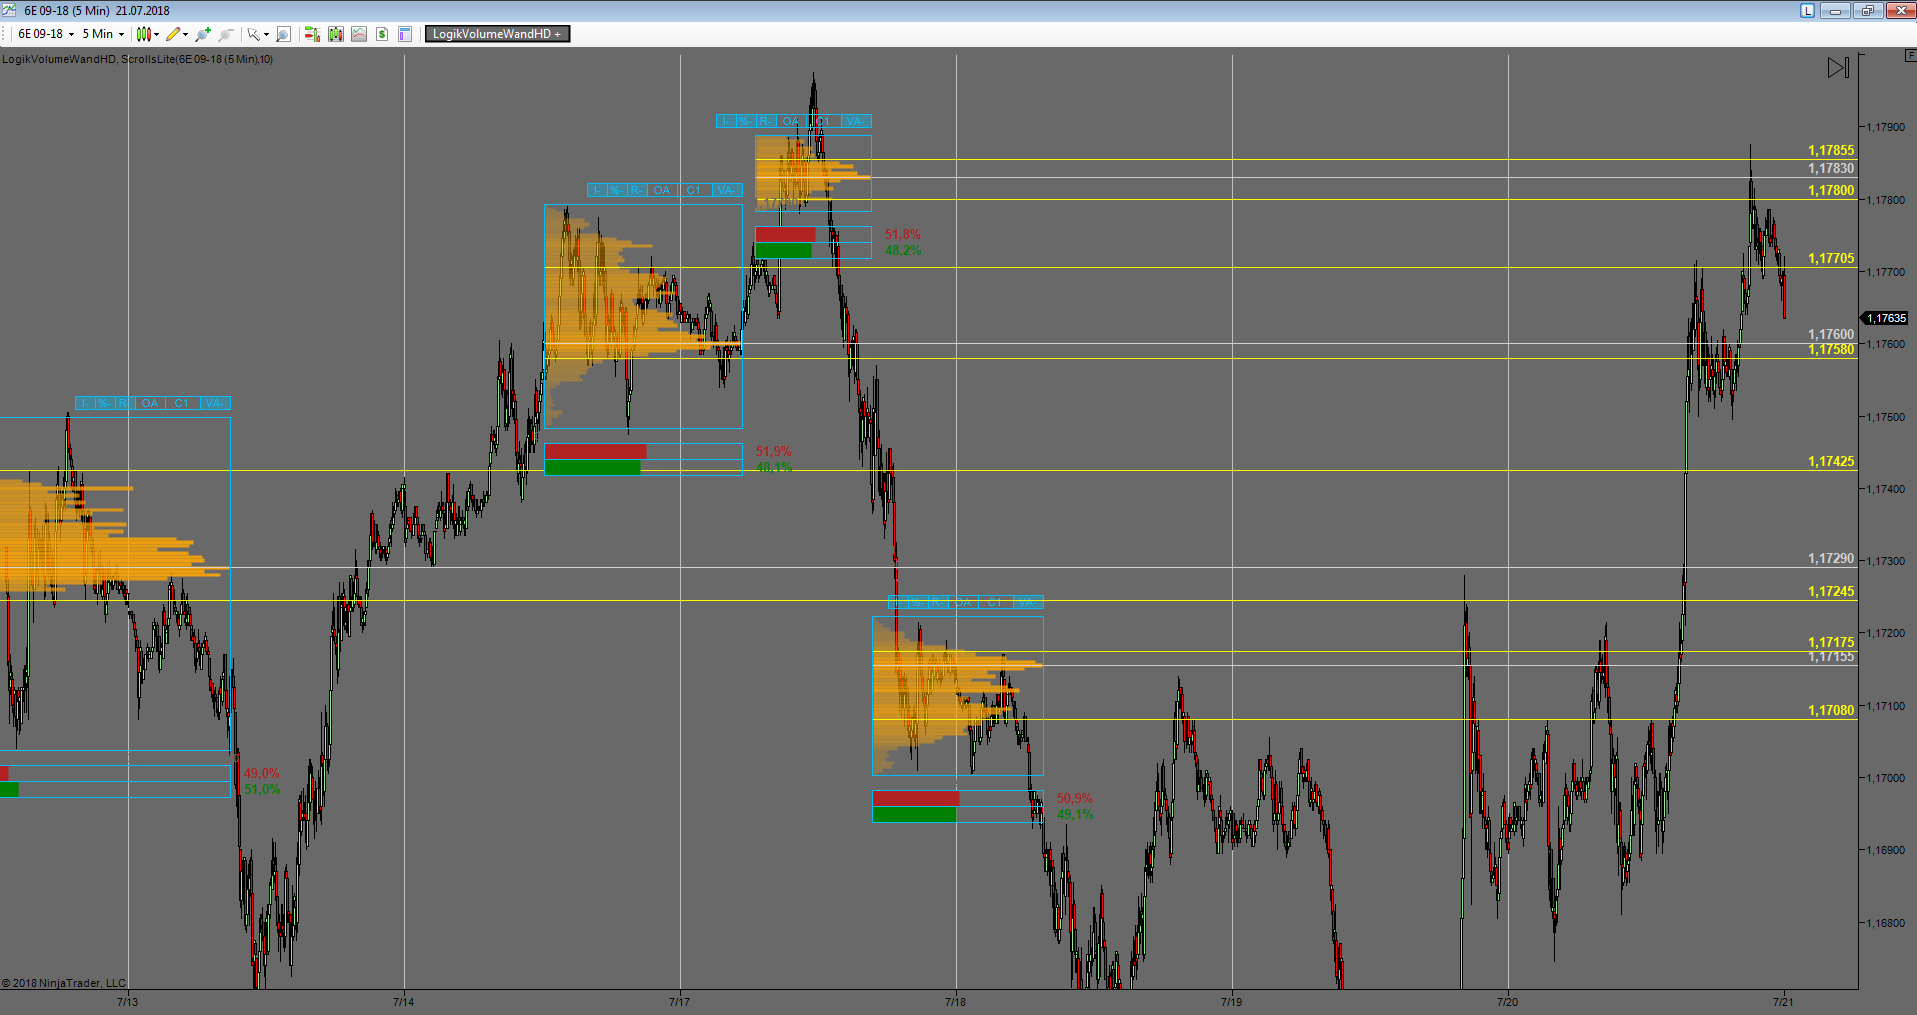This screenshot has height=1015, width=1917.
Task: Open the drawing tools dropdown arrow
Action: (x=186, y=34)
